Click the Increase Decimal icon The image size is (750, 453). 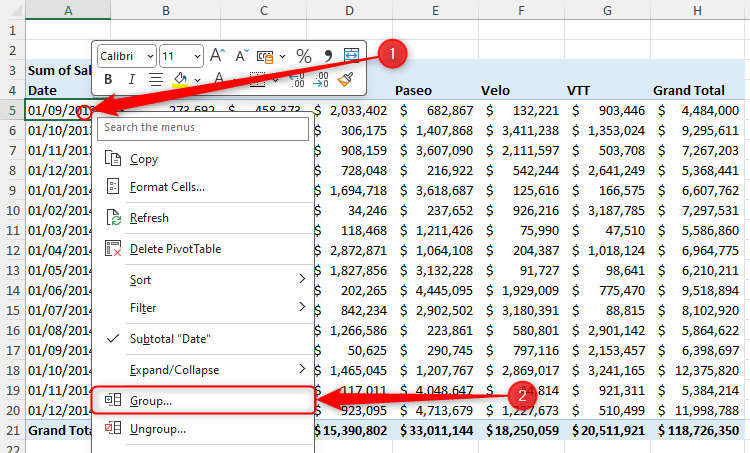click(x=297, y=79)
